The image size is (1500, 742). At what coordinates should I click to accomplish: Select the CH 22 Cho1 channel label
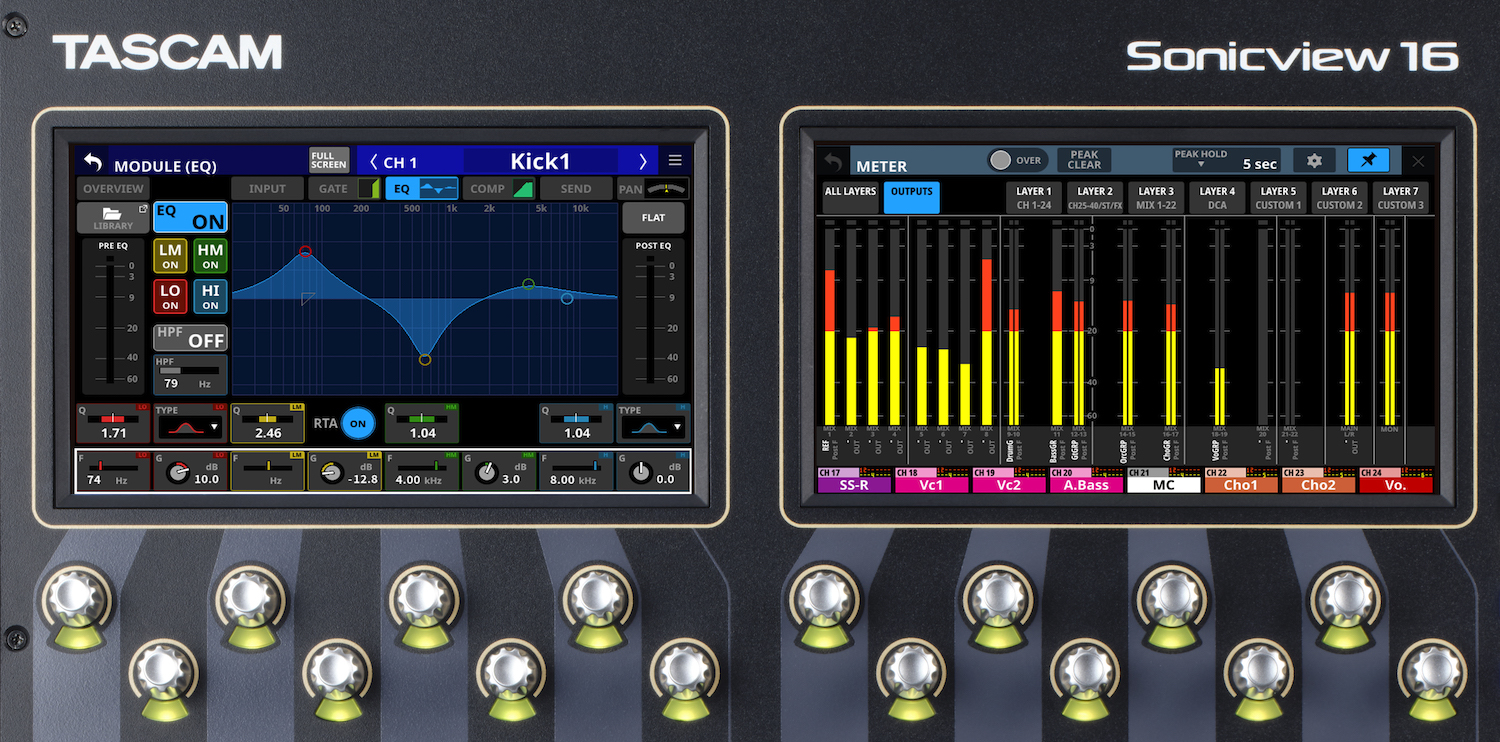1241,480
